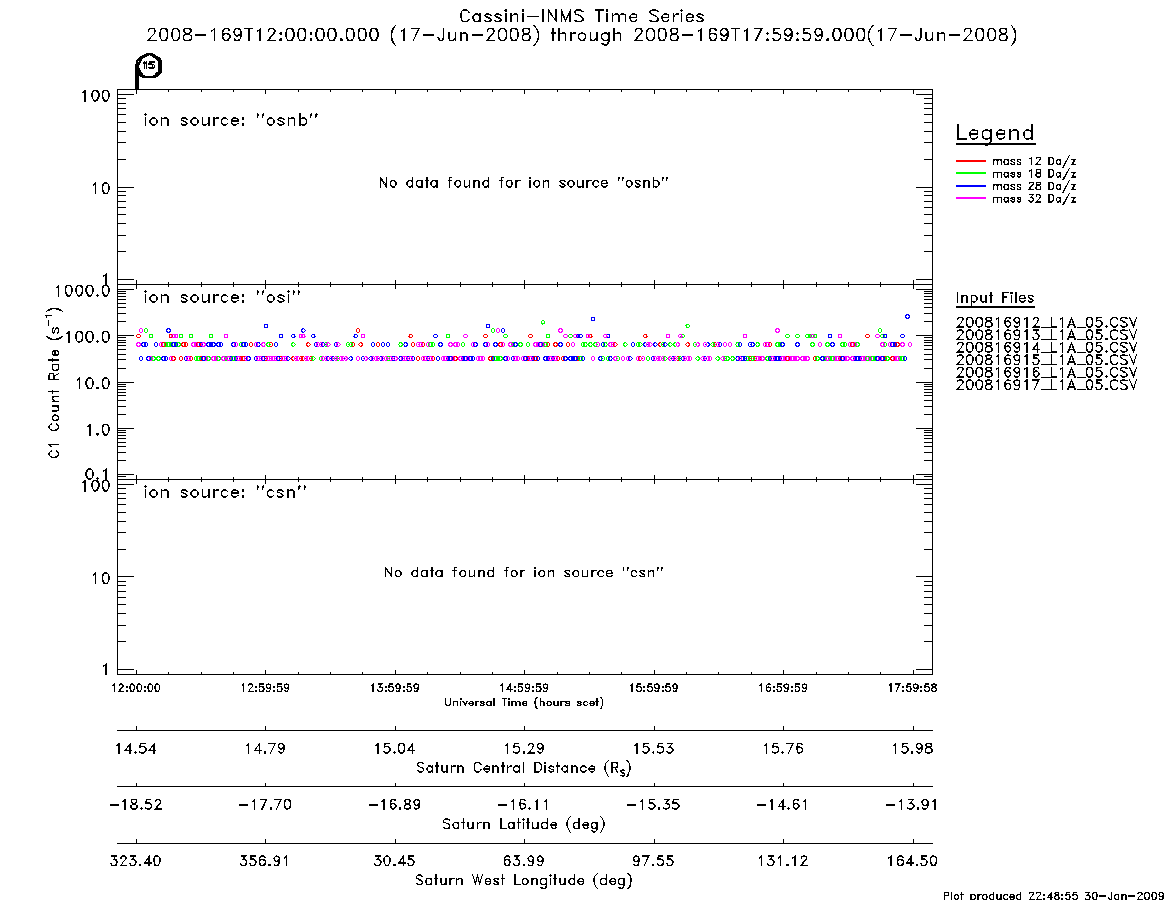This screenshot has height=900, width=1165.
Task: Click the 'Plot produced 22:48:55 30-Jan-2009' timestamp
Action: click(1053, 895)
